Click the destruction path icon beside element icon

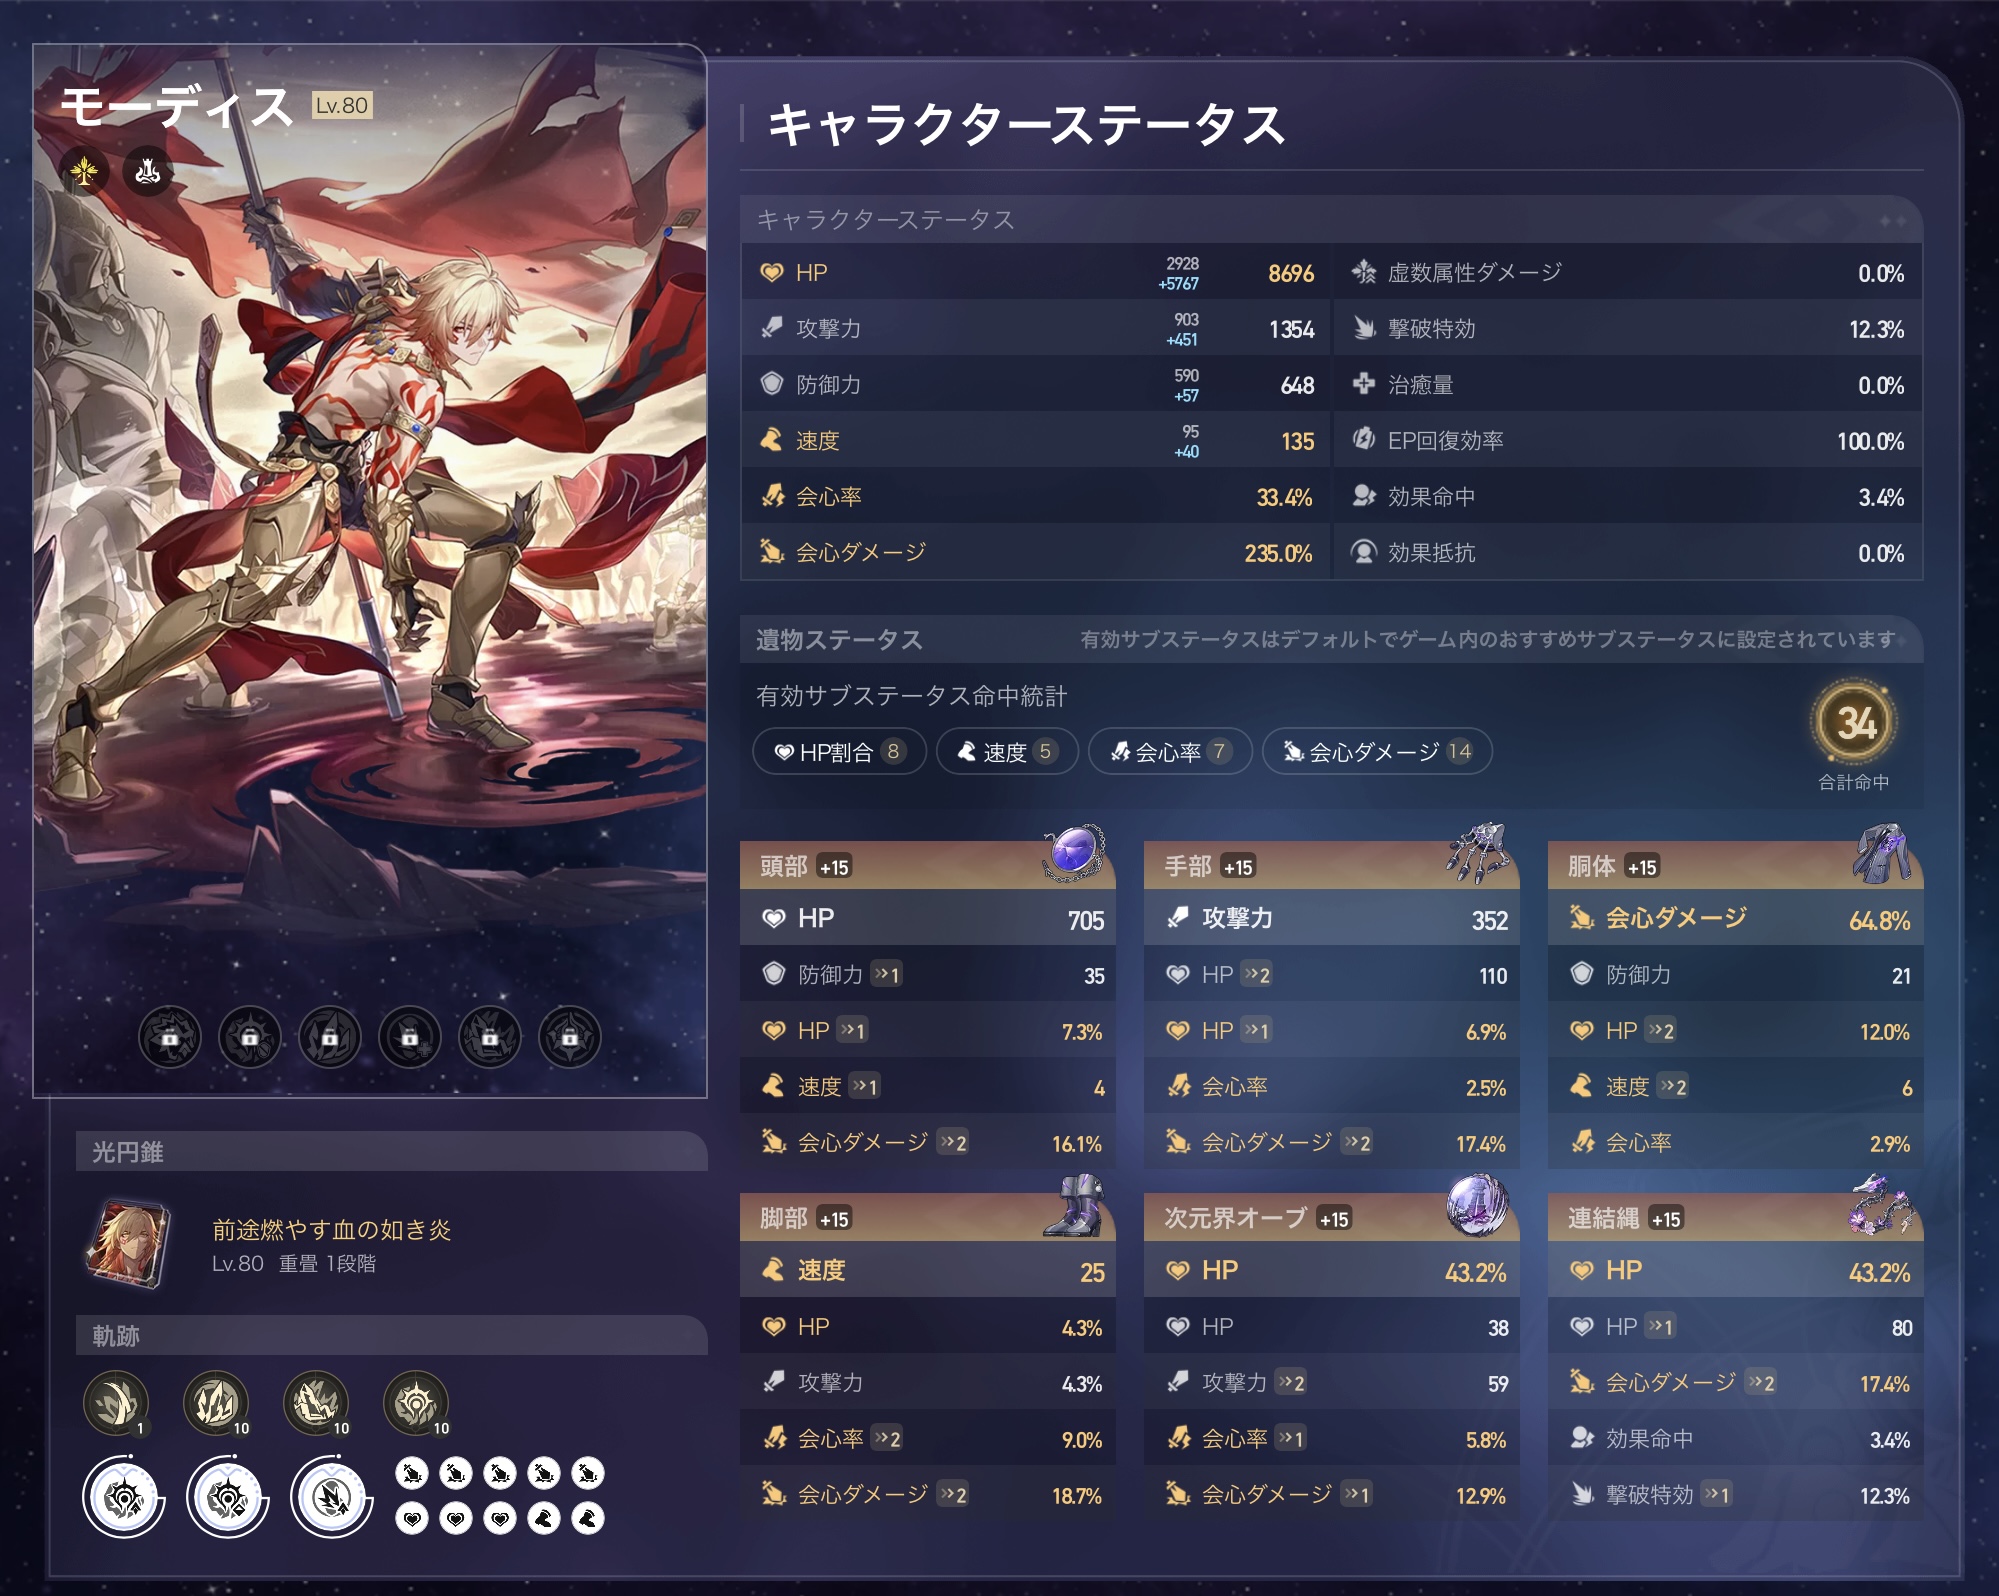148,172
